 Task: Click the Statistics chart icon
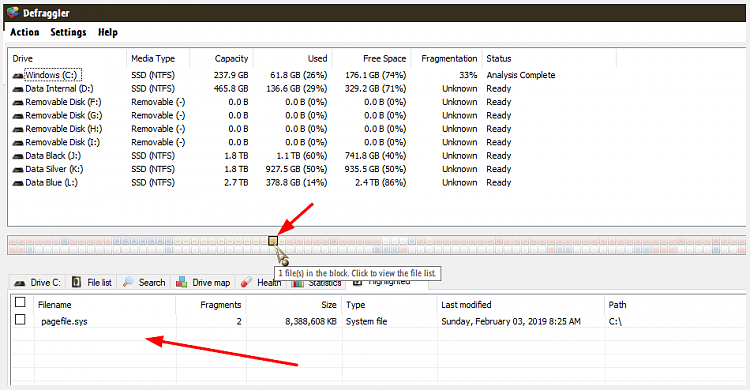[x=298, y=283]
